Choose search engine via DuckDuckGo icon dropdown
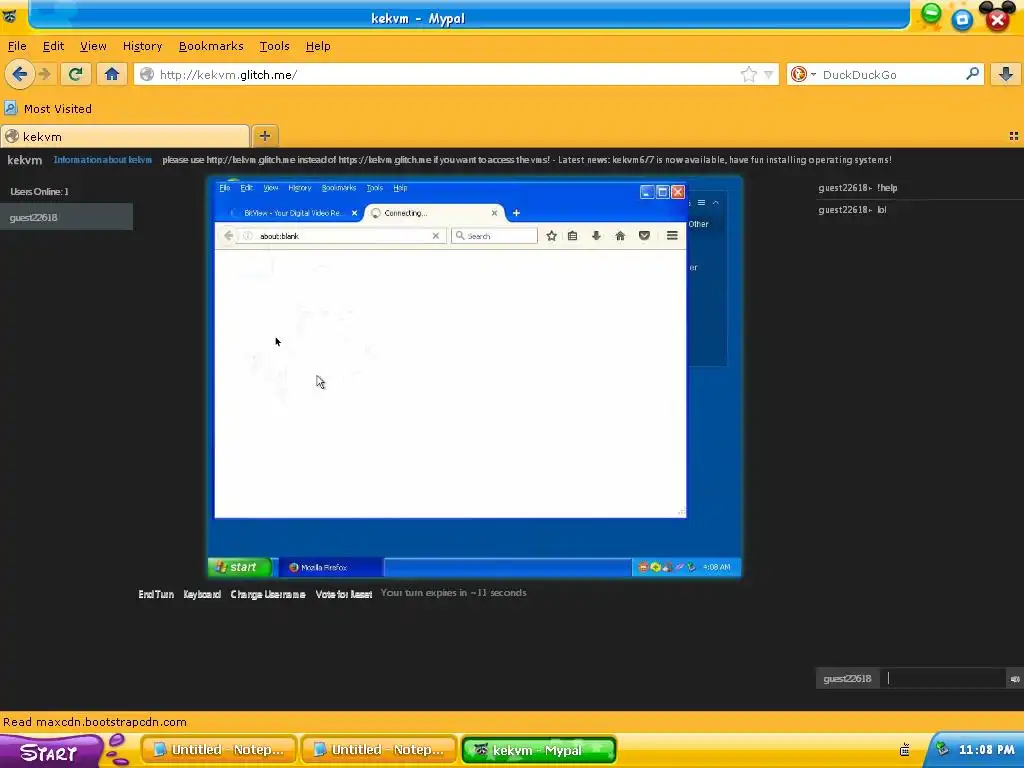The height and width of the screenshot is (768, 1024). click(x=803, y=74)
